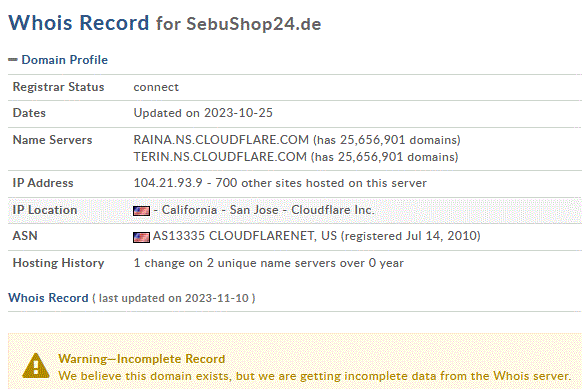Click the warning triangle icon
Viewport: 583px width, 390px height.
36,366
